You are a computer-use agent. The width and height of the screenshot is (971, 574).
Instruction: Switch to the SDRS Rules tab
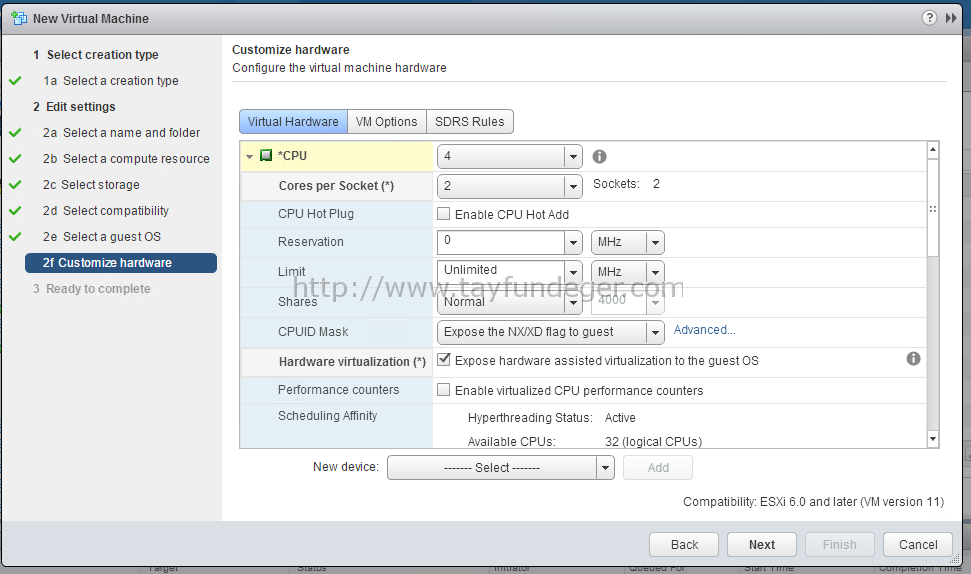click(469, 121)
